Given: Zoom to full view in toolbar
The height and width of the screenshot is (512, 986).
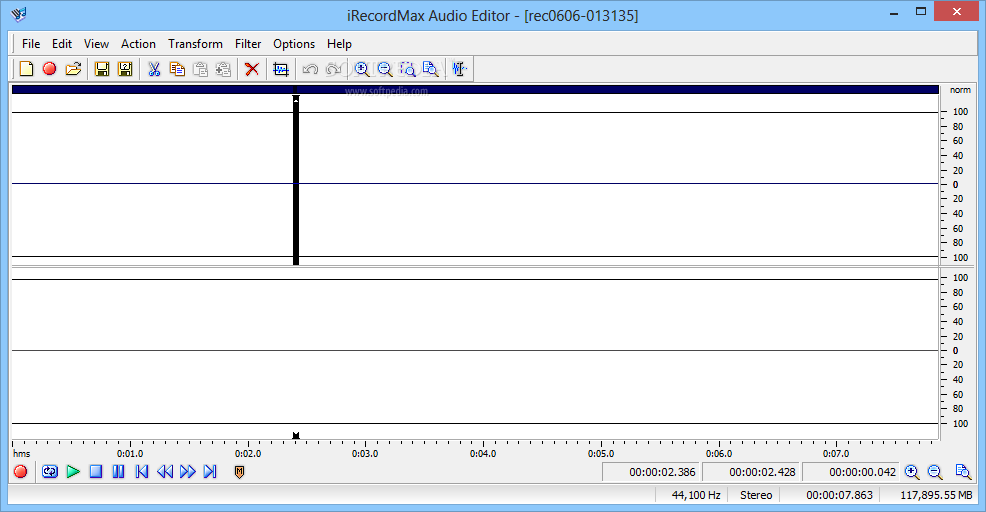Looking at the screenshot, I should pyautogui.click(x=431, y=69).
